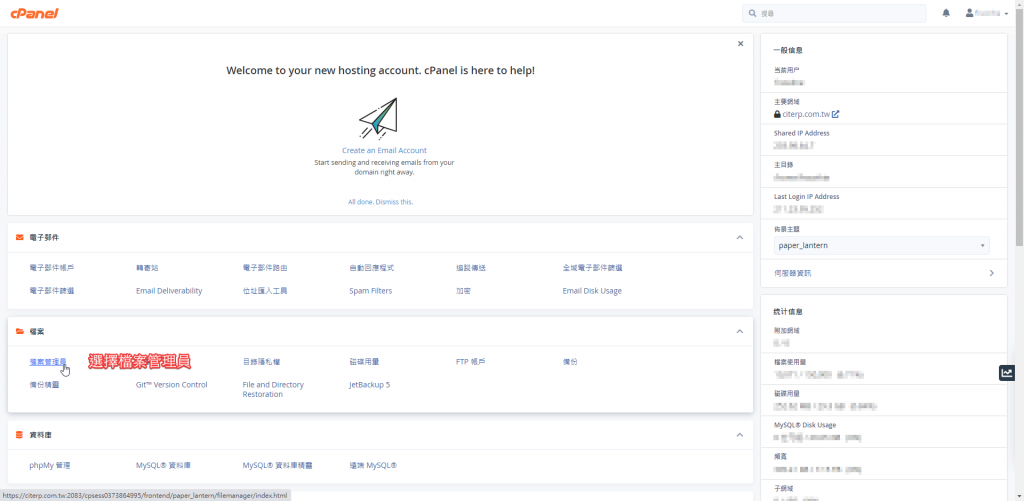
Task: Click Create an Email Account link
Action: click(384, 151)
